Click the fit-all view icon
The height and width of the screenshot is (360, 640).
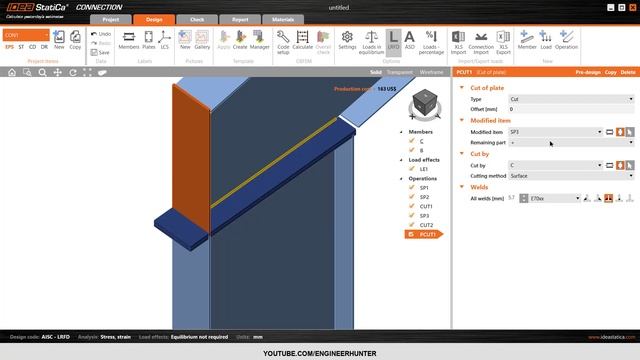87,72
